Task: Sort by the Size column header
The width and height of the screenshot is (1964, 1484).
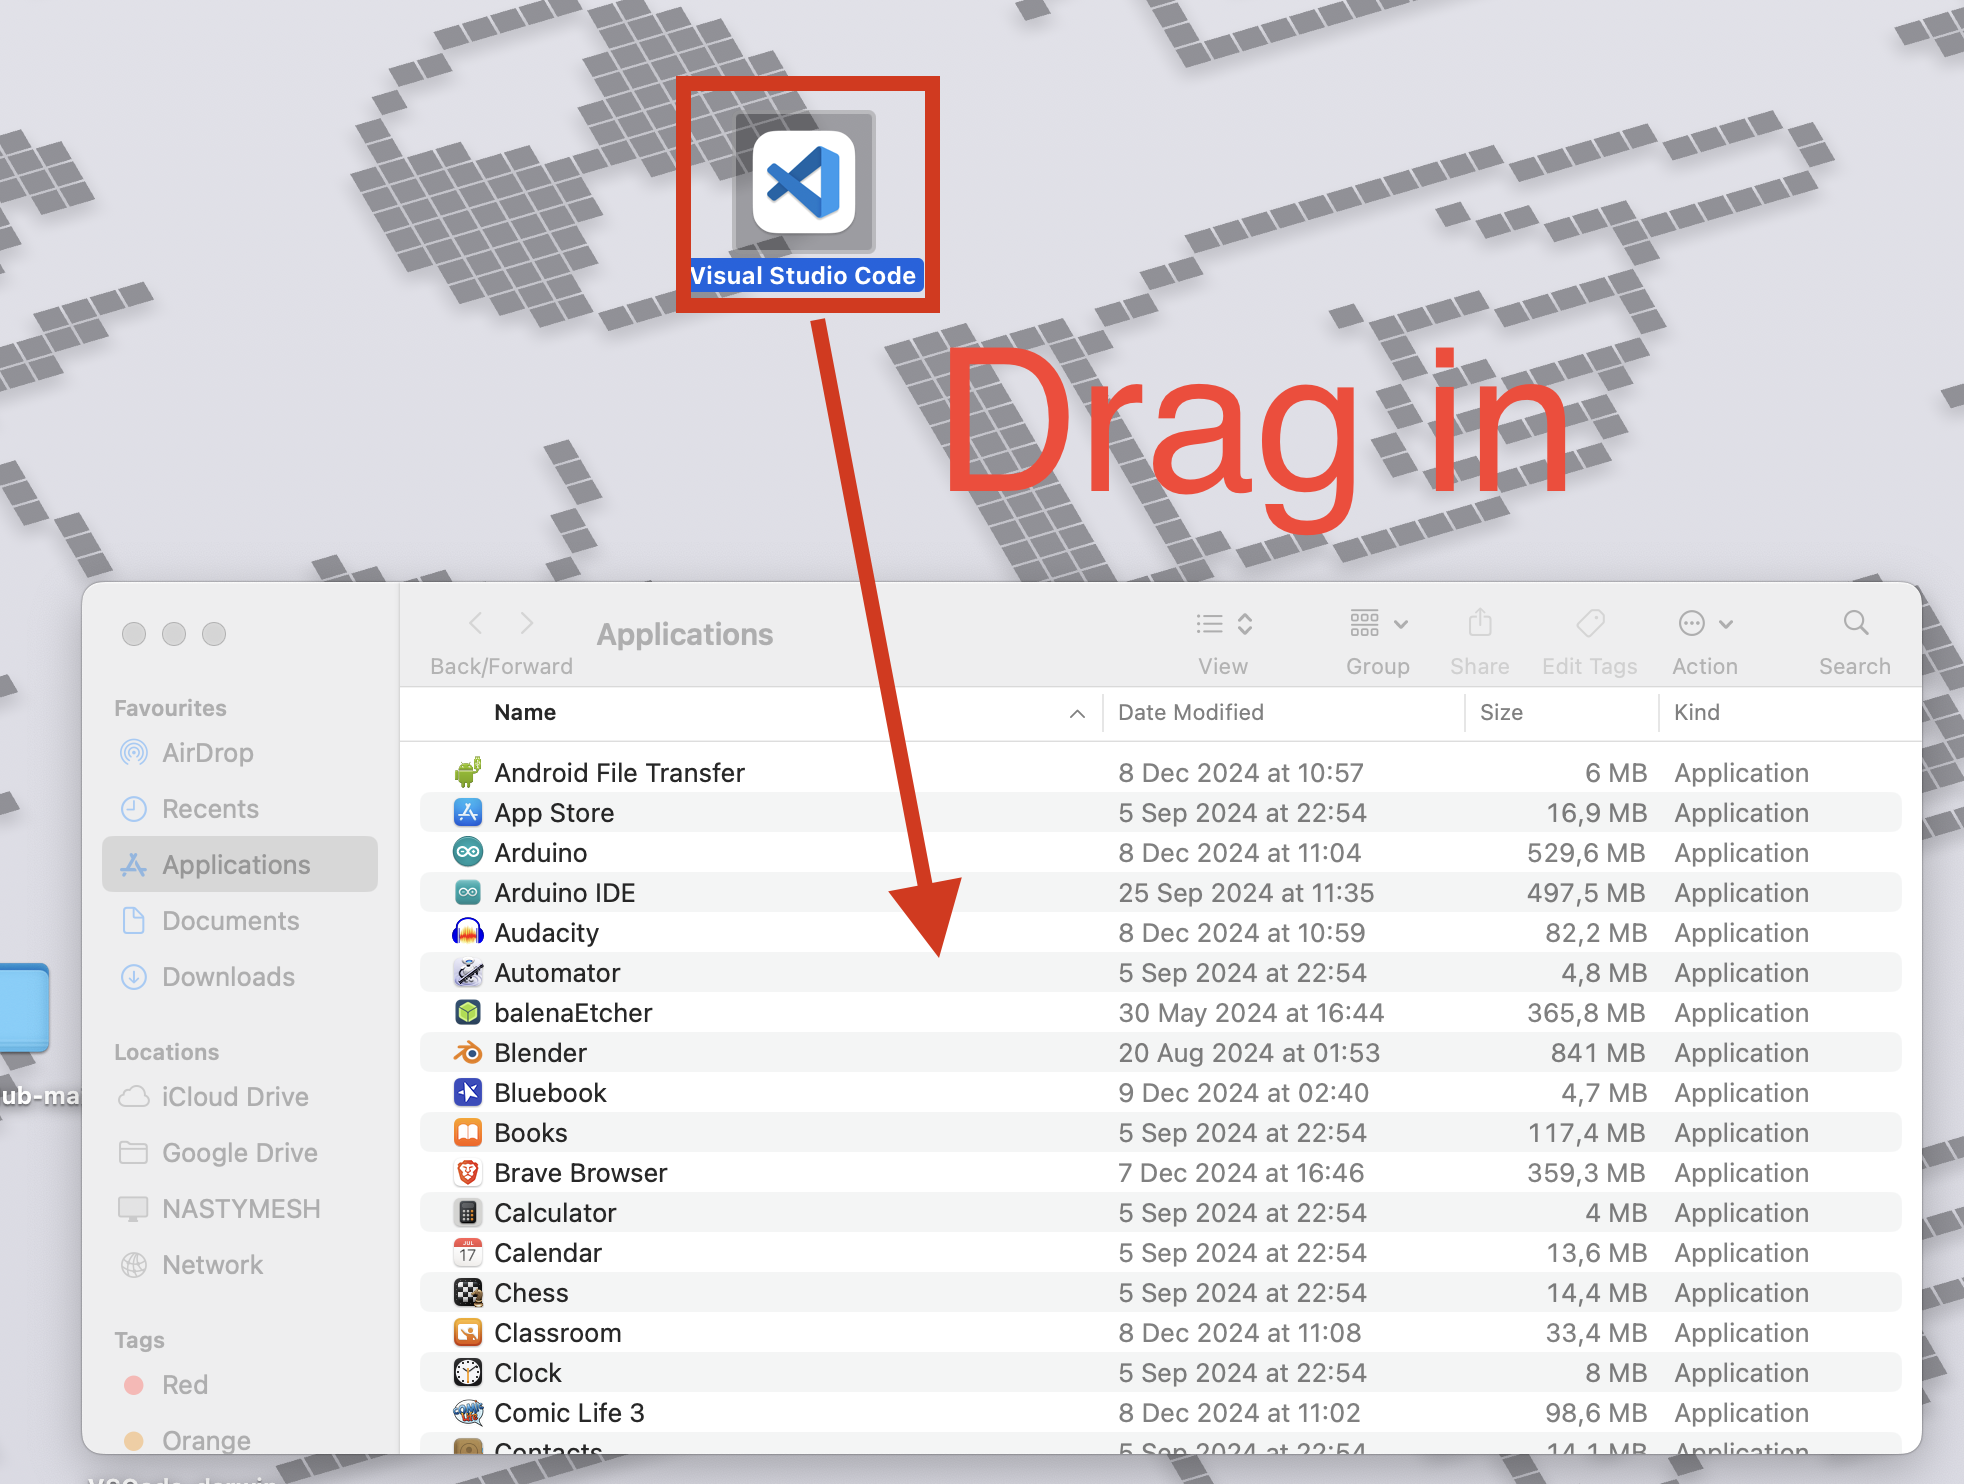Action: (x=1501, y=712)
